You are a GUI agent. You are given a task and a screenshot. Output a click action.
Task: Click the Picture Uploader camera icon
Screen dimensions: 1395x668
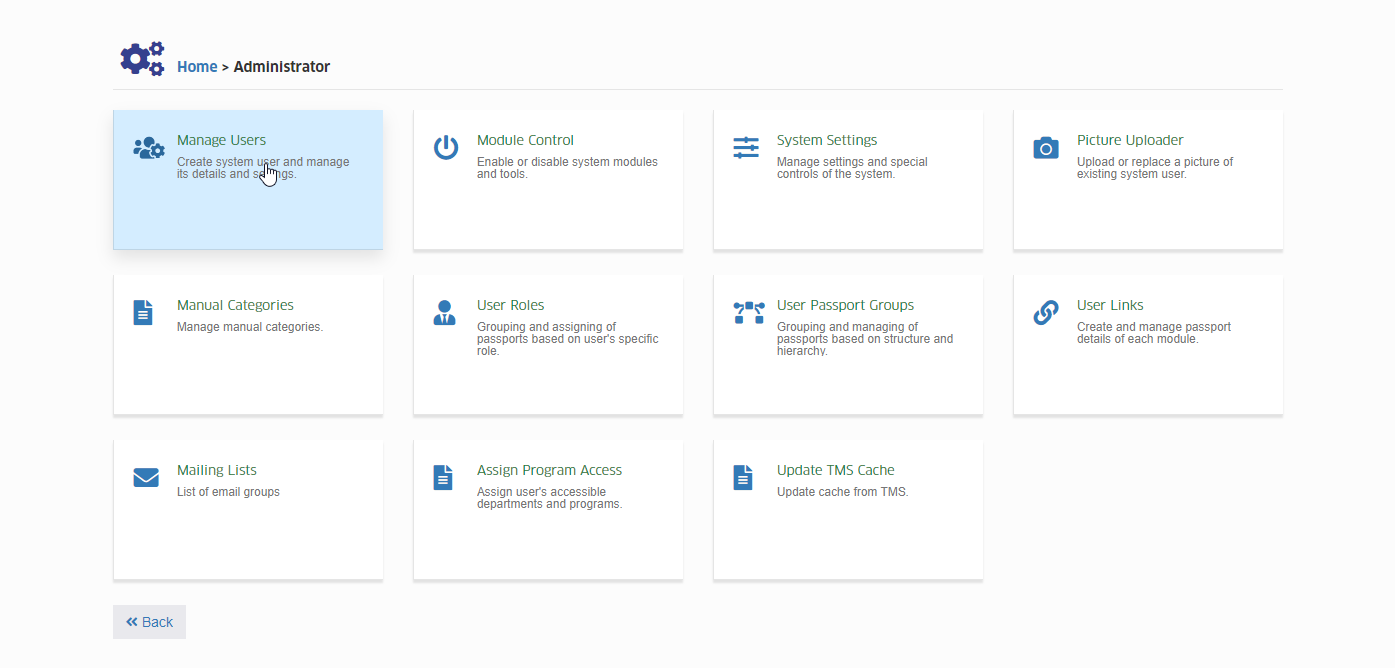[1046, 148]
